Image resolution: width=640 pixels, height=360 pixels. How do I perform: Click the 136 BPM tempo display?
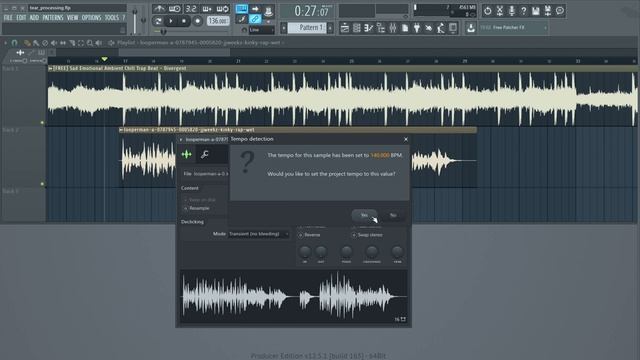(218, 21)
